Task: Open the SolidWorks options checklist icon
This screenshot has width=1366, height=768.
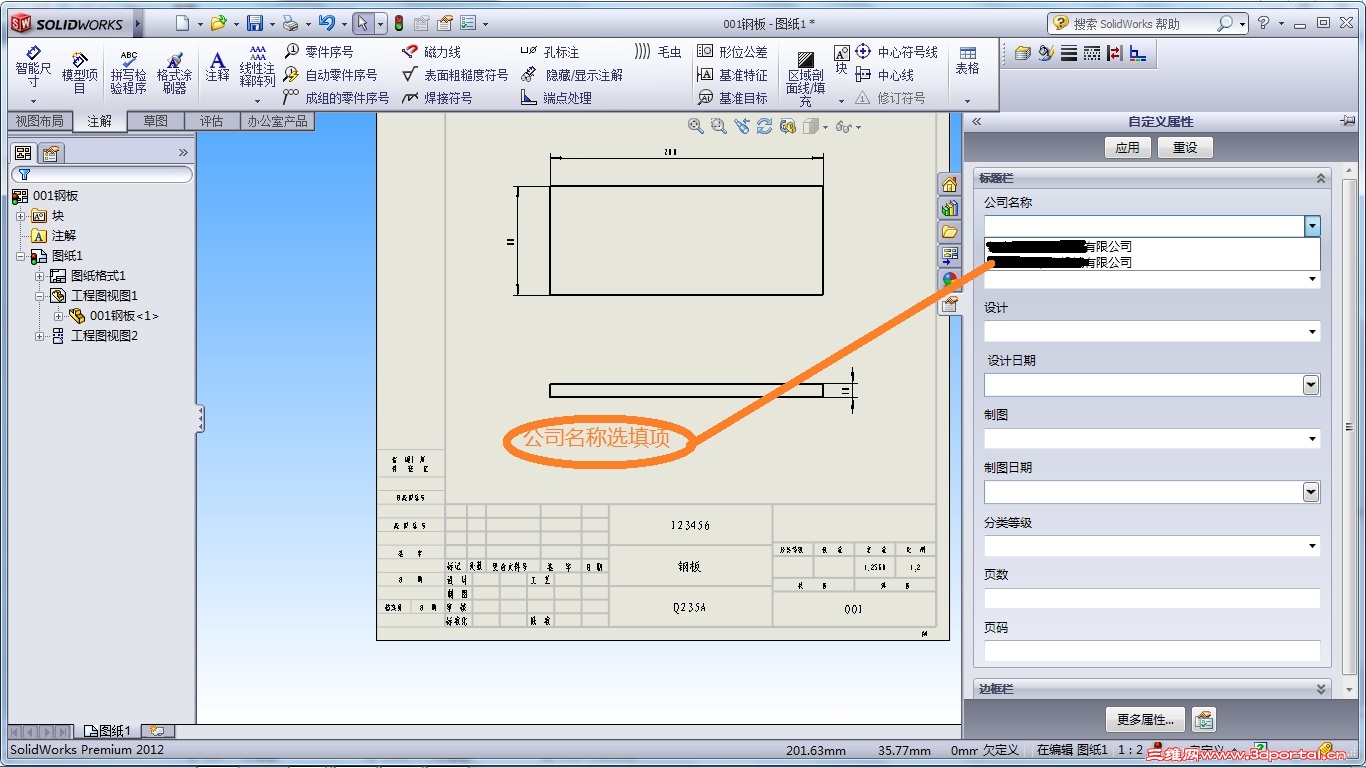Action: [467, 23]
